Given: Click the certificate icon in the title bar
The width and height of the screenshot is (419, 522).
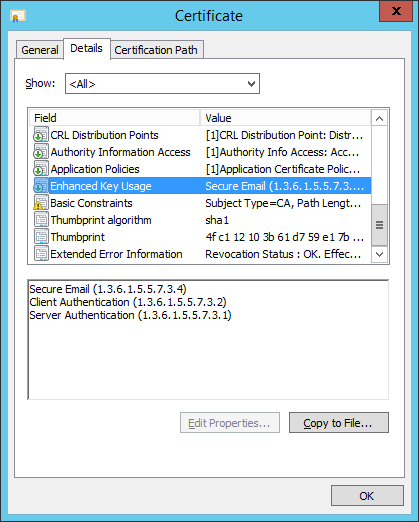Looking at the screenshot, I should click(18, 16).
